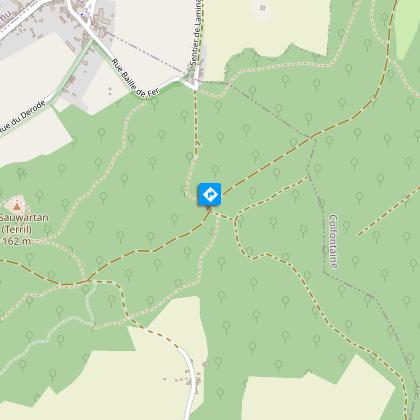Click the blue turn-direction waypoint marker
Viewport: 420px width, 420px height.
coord(210,194)
